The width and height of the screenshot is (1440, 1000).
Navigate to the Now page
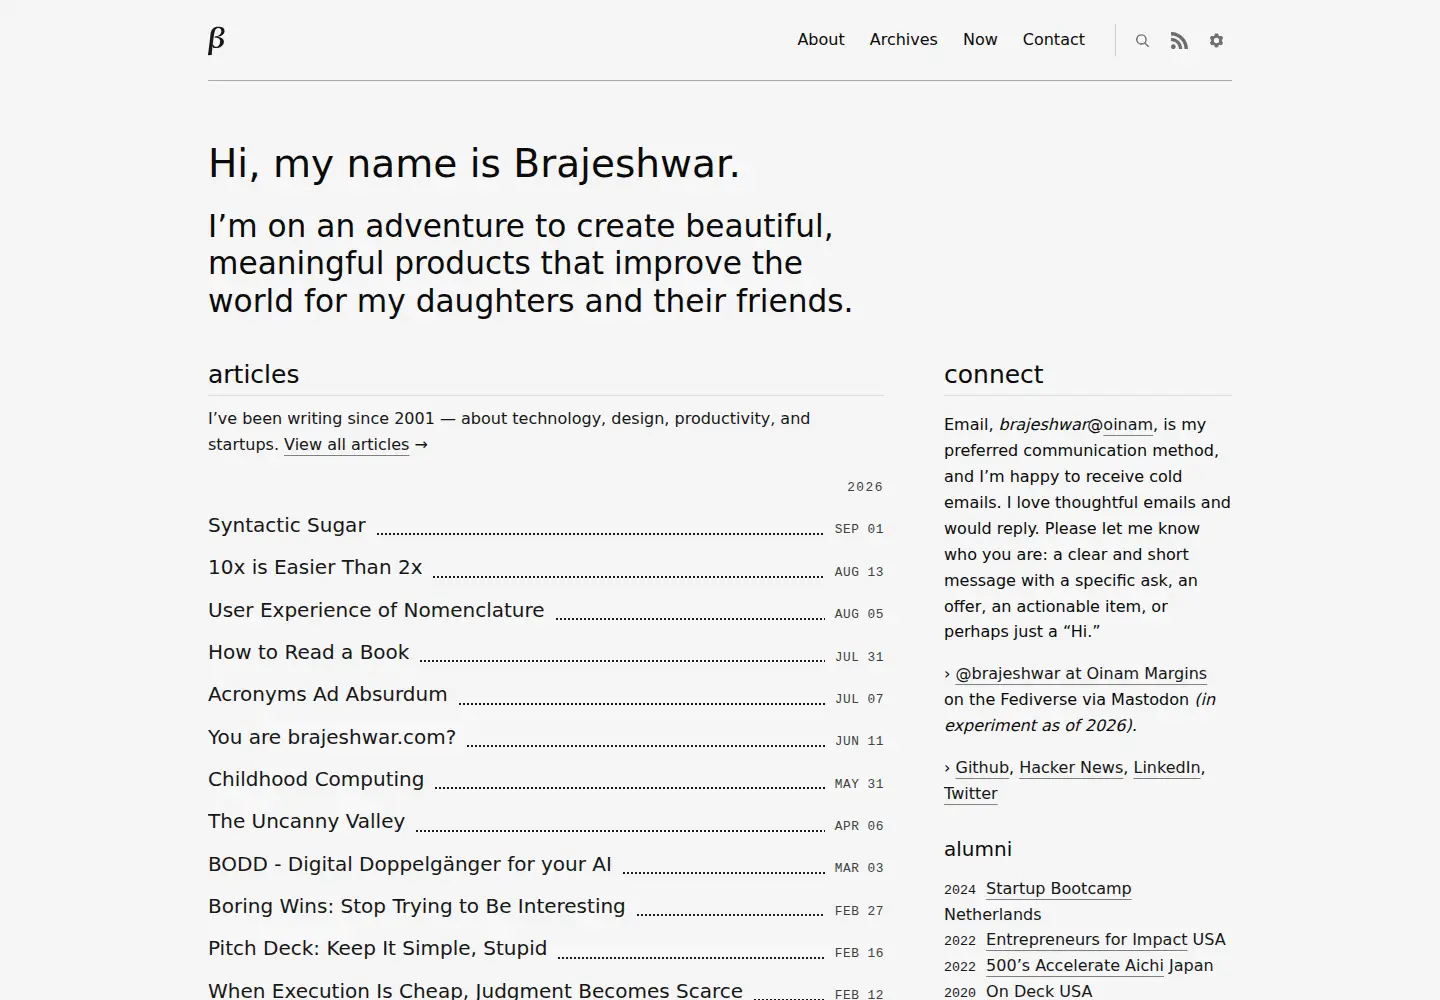(980, 40)
